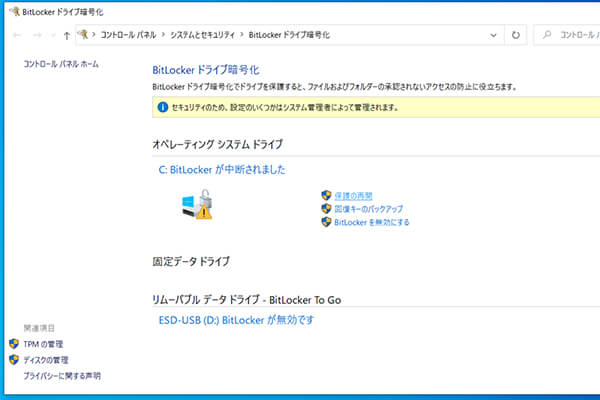Image resolution: width=600 pixels, height=400 pixels.
Task: Open プライバシーに関する声明
Action: (62, 376)
